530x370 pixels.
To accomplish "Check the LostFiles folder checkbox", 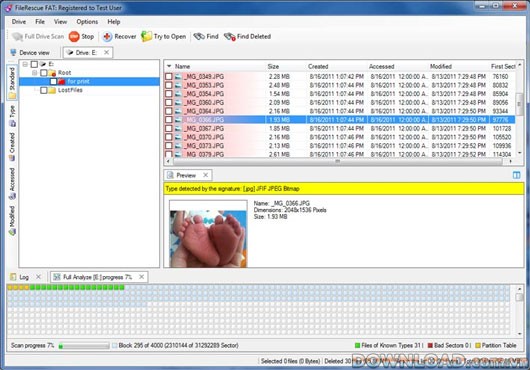I will point(44,90).
